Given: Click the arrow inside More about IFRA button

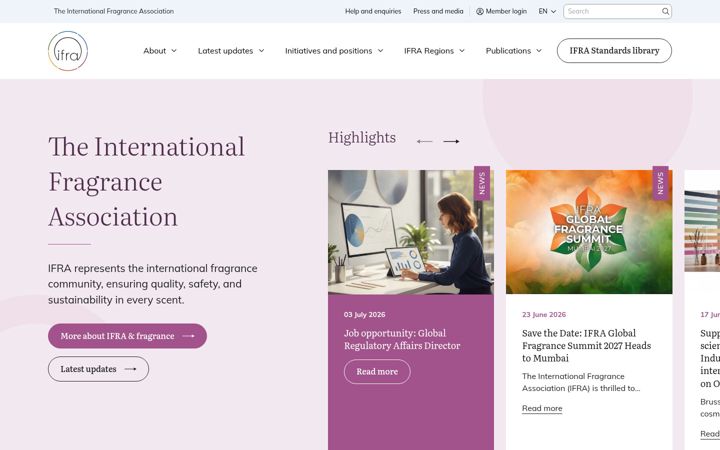Looking at the screenshot, I should [x=188, y=336].
